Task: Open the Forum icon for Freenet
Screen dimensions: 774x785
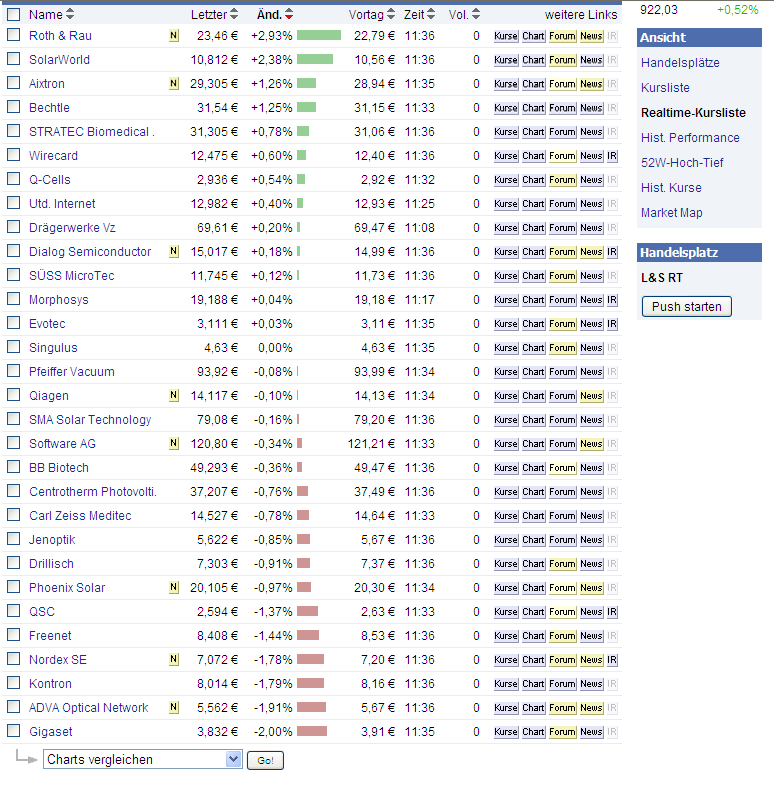Action: pyautogui.click(x=562, y=636)
